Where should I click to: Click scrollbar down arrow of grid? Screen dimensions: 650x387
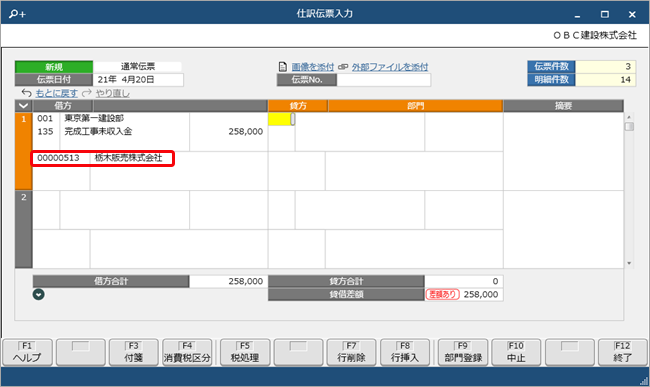629,263
